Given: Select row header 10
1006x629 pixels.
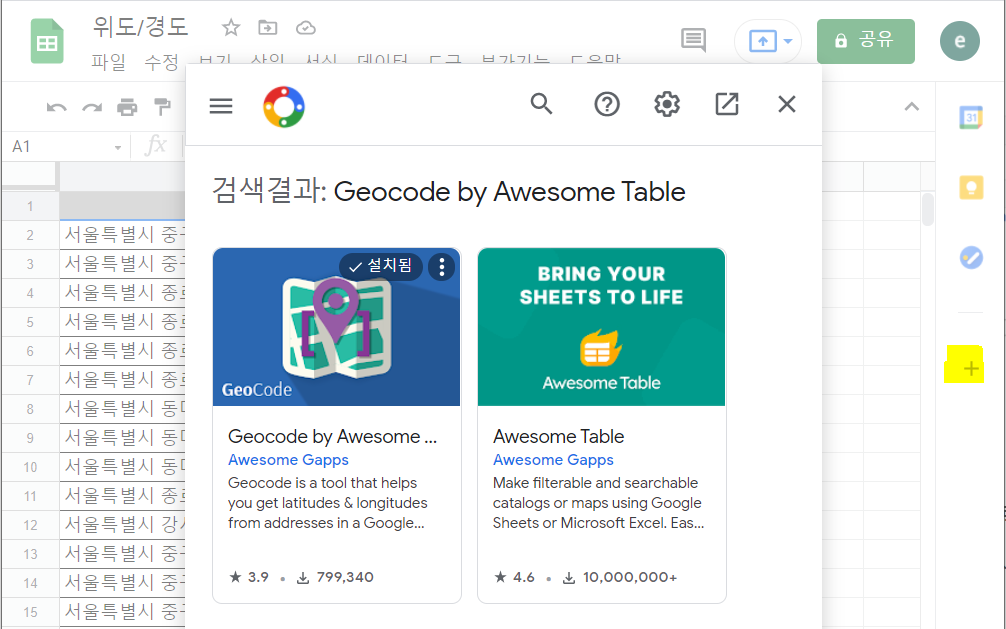Looking at the screenshot, I should pyautogui.click(x=30, y=467).
